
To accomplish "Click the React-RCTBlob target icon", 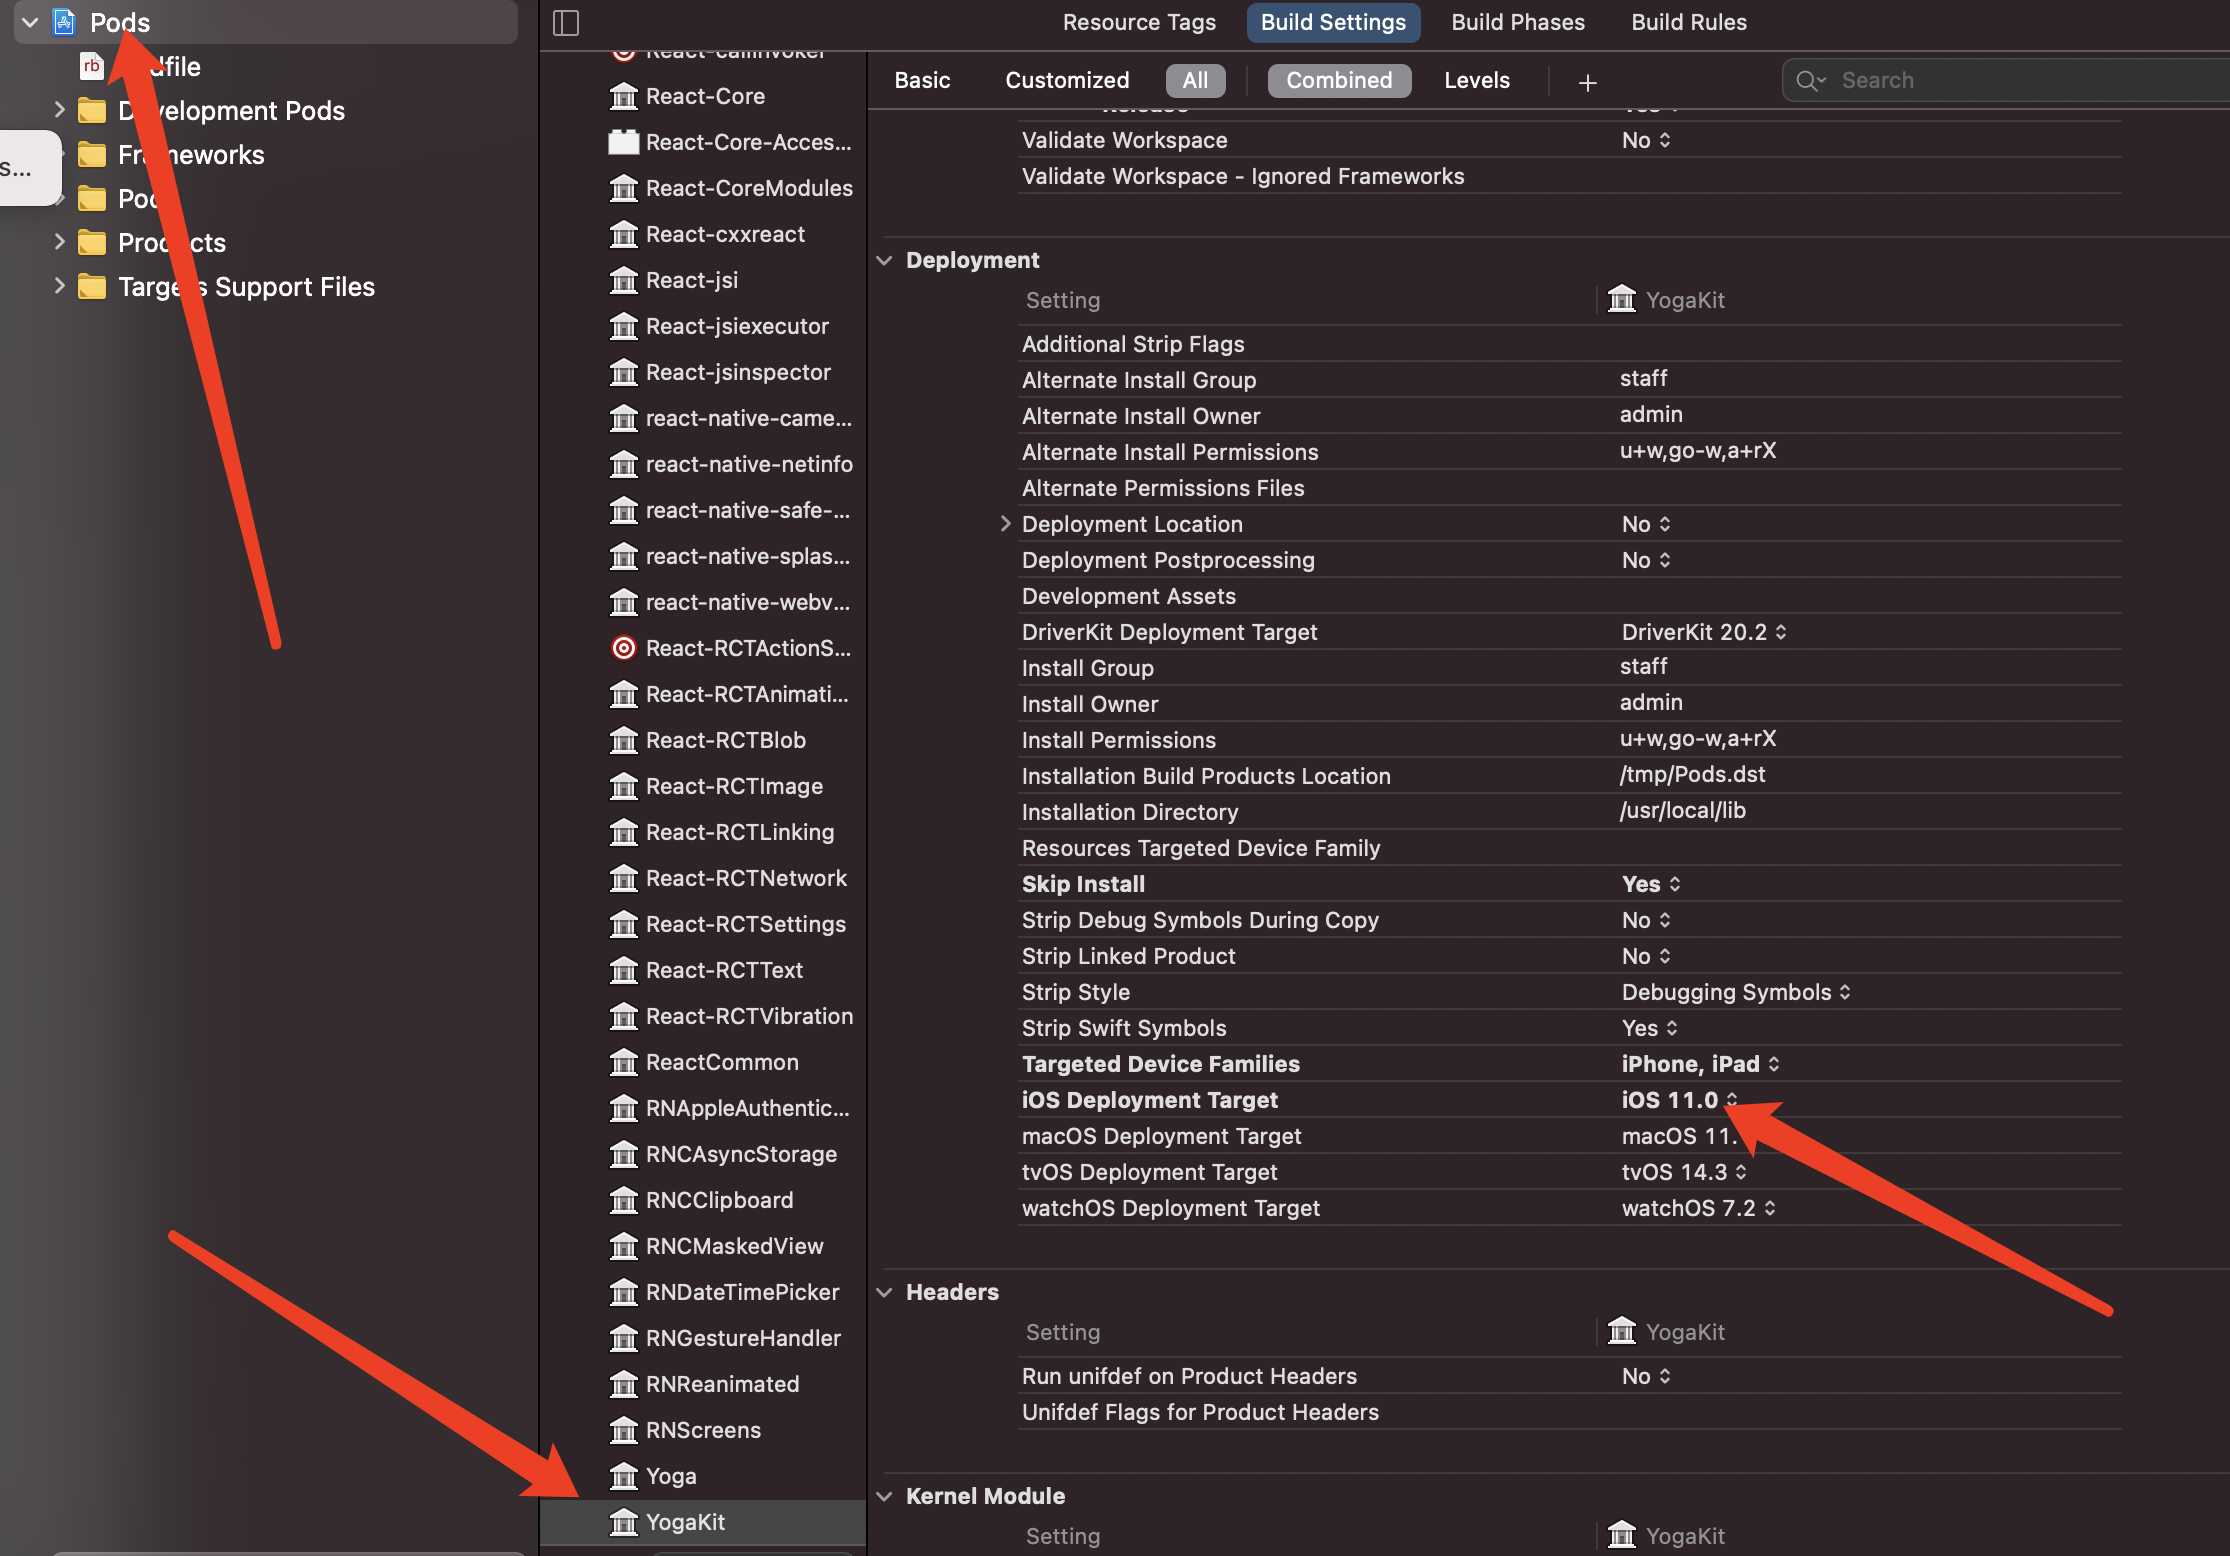I will (x=624, y=740).
